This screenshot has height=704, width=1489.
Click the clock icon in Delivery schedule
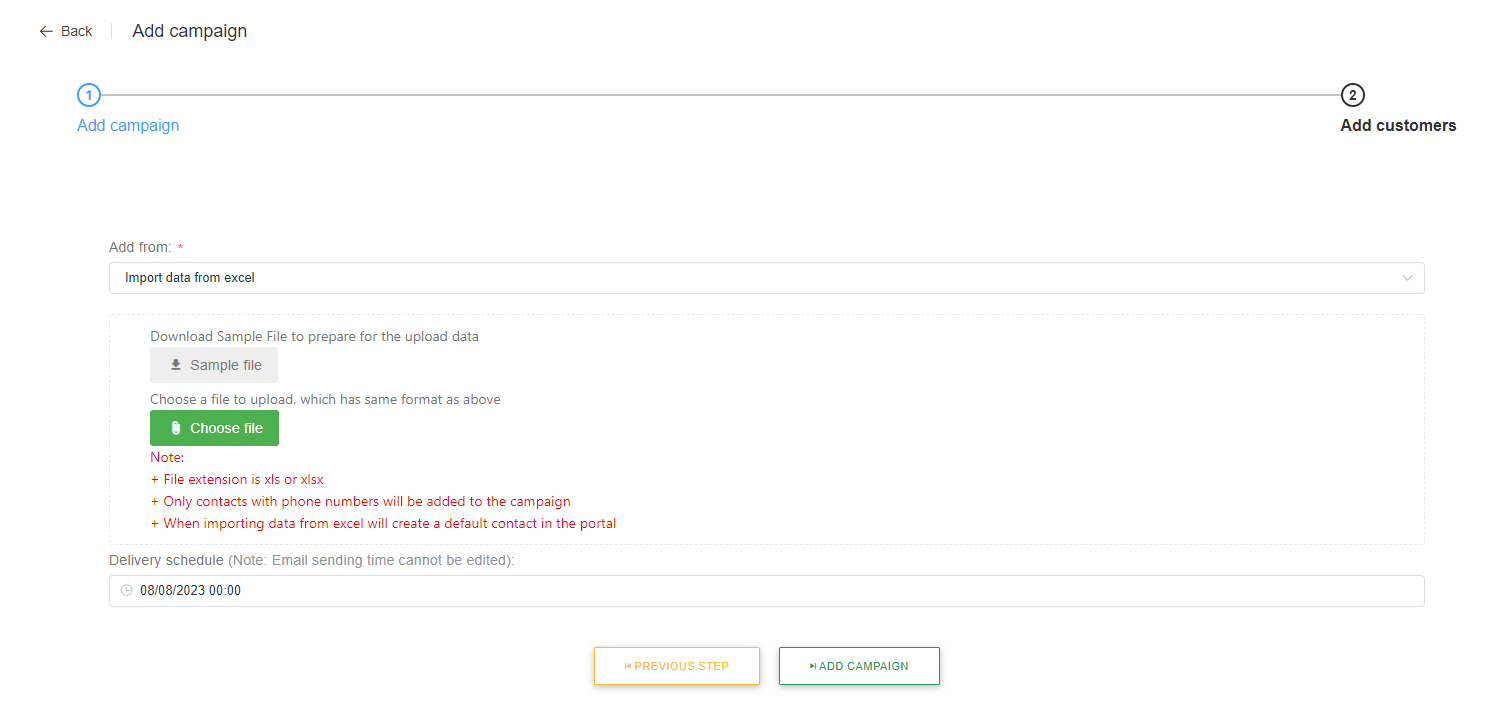pyautogui.click(x=126, y=591)
